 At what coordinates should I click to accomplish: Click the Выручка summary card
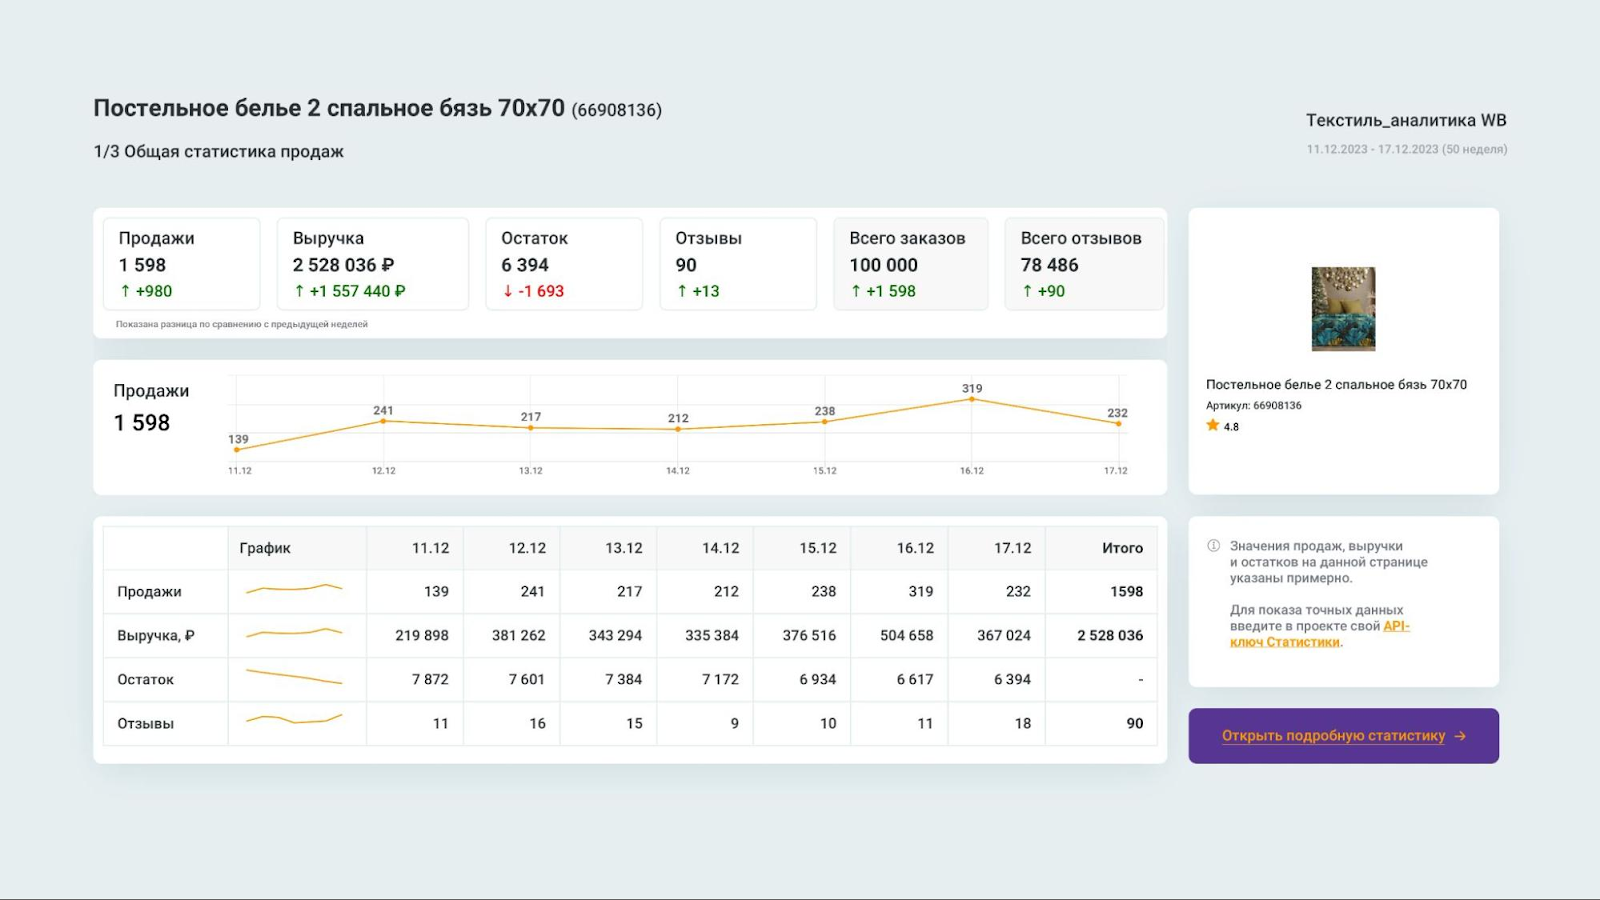(x=372, y=264)
